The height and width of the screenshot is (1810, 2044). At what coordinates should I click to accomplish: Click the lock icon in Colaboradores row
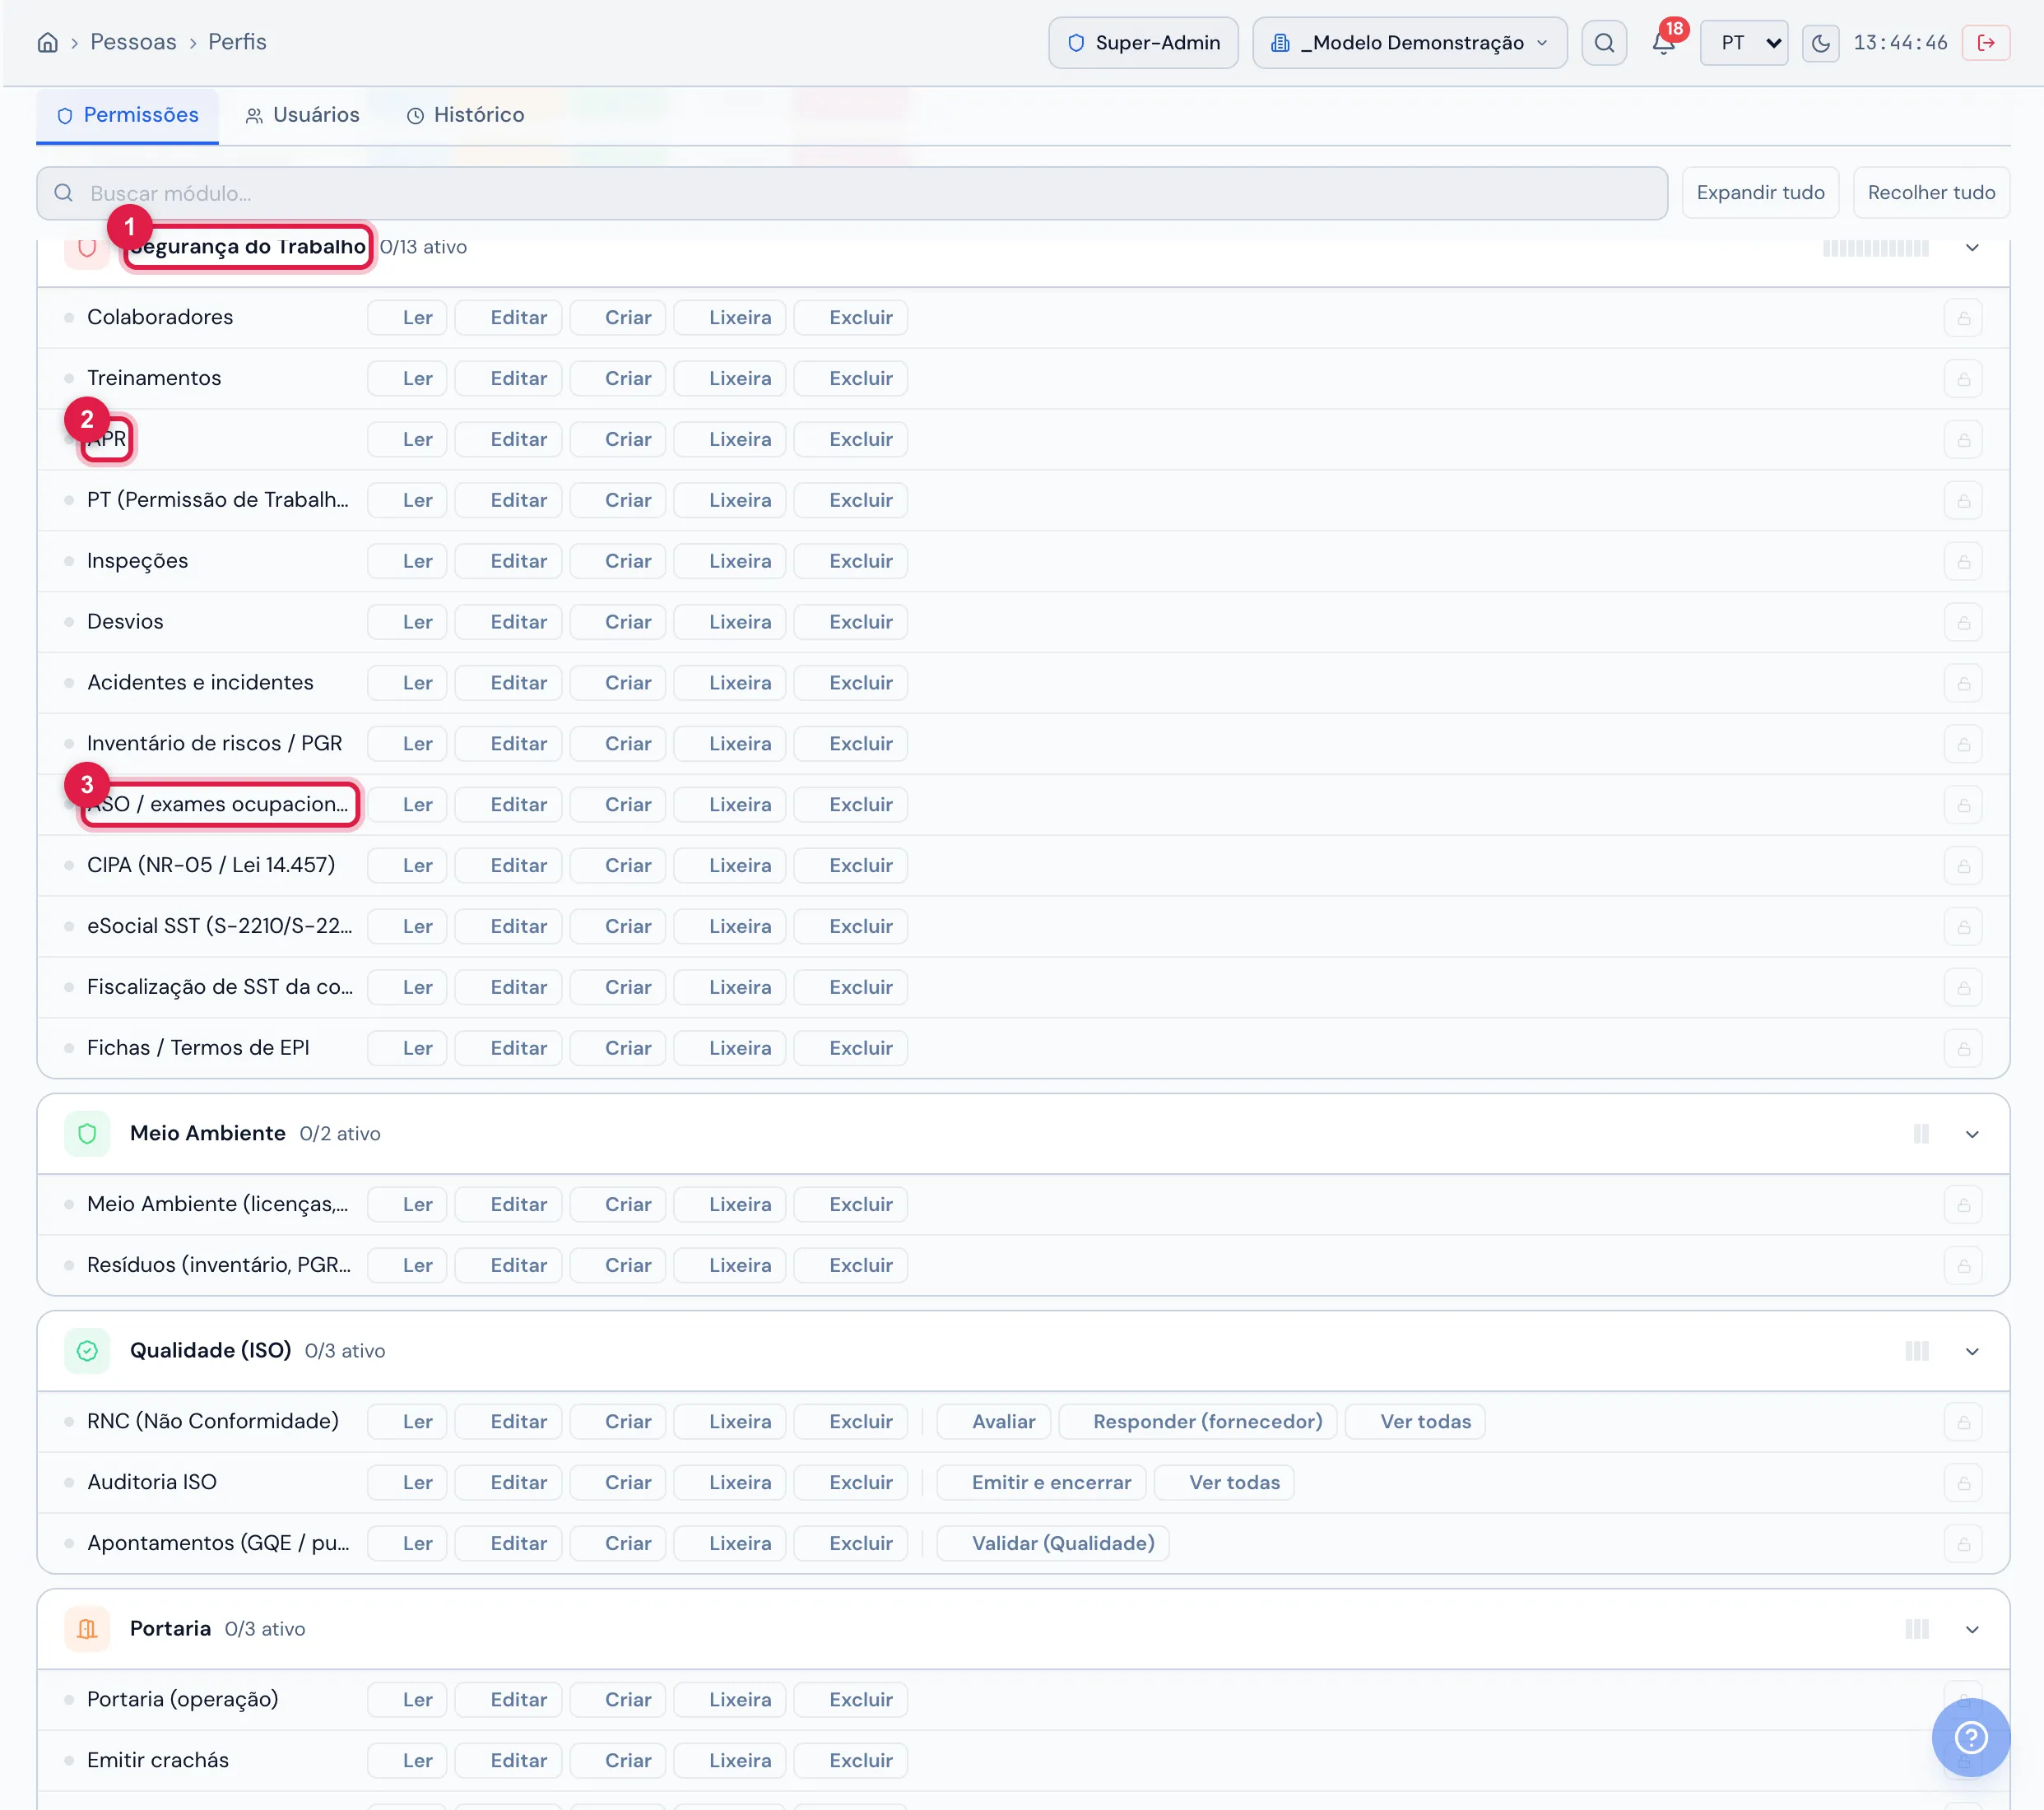click(x=1963, y=318)
